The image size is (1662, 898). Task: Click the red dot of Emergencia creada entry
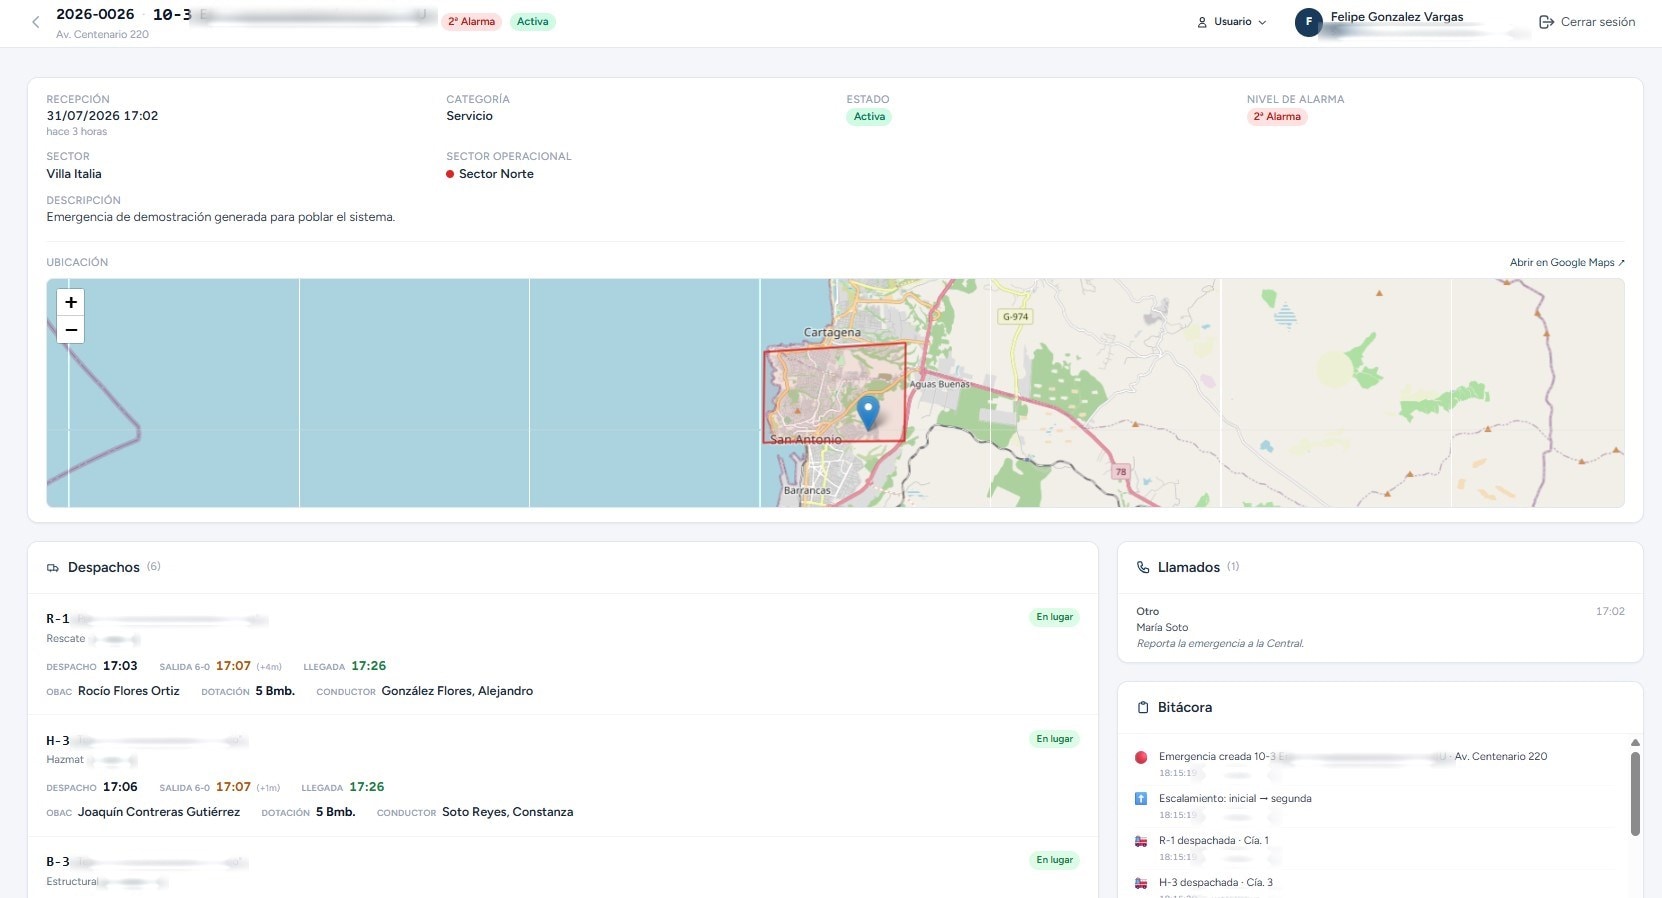click(1141, 757)
